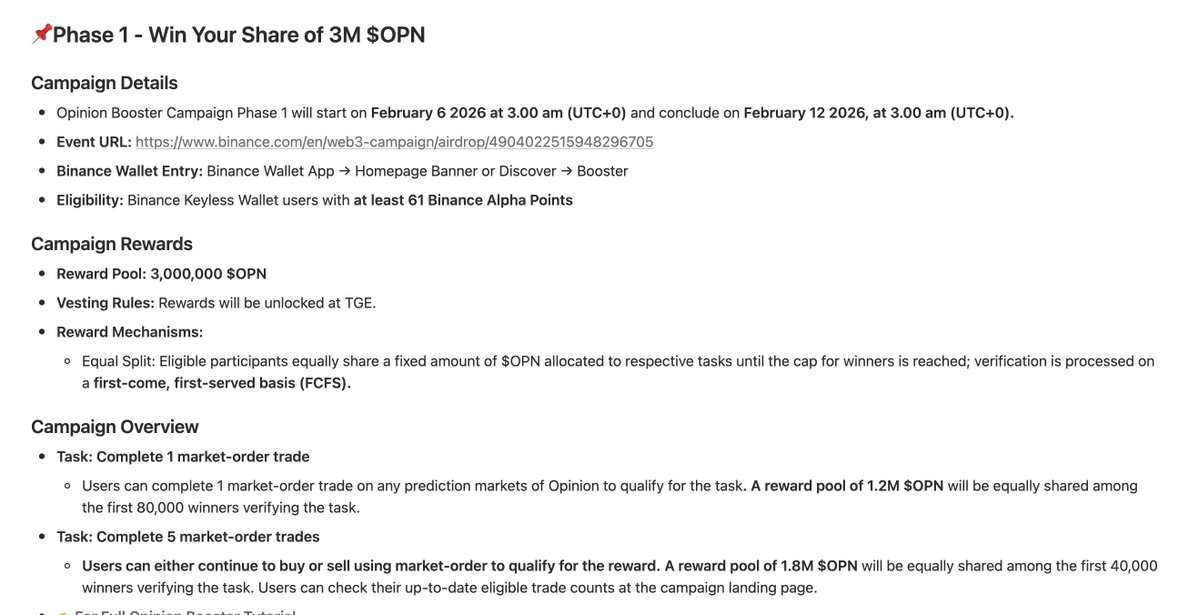The width and height of the screenshot is (1199, 615).
Task: Click "at least 61 Binance Alpha Points" text
Action: [x=463, y=200]
